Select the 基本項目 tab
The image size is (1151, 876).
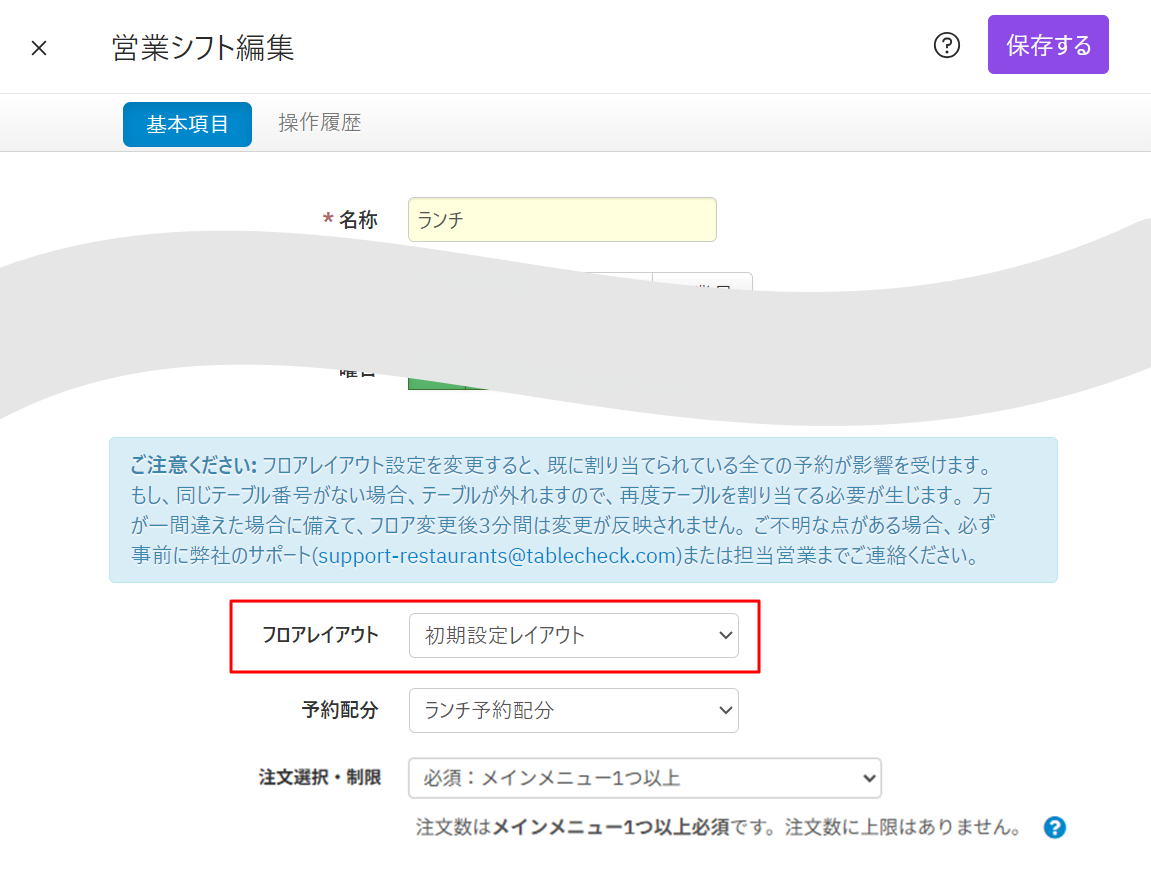187,124
